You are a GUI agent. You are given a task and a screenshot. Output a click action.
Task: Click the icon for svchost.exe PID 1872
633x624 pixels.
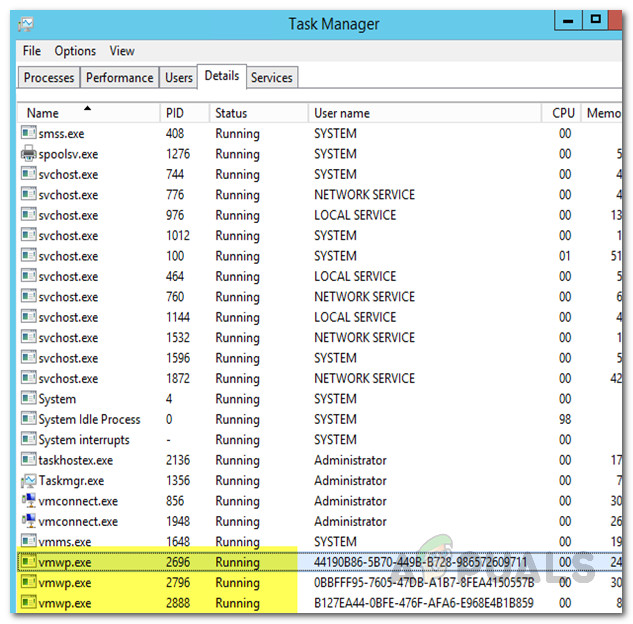pos(29,377)
